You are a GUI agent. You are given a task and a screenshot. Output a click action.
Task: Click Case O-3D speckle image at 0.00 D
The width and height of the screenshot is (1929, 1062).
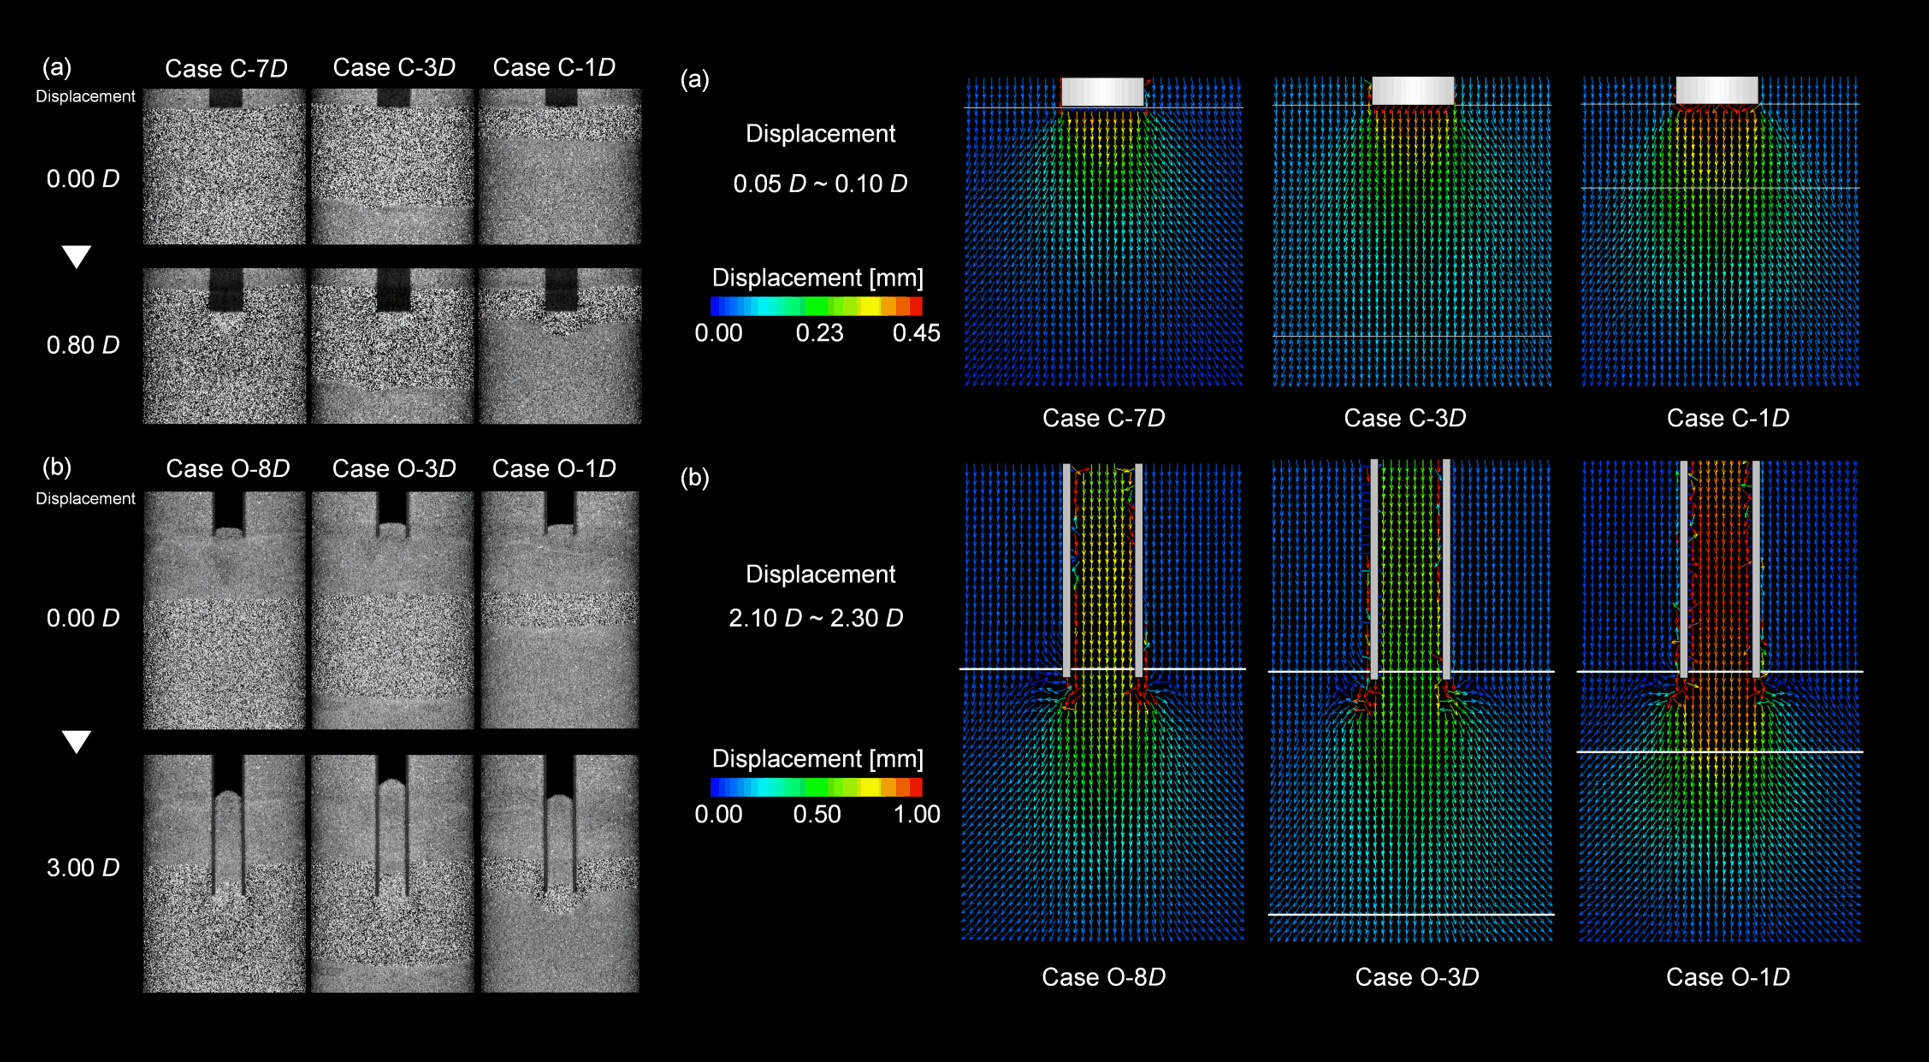click(x=392, y=610)
